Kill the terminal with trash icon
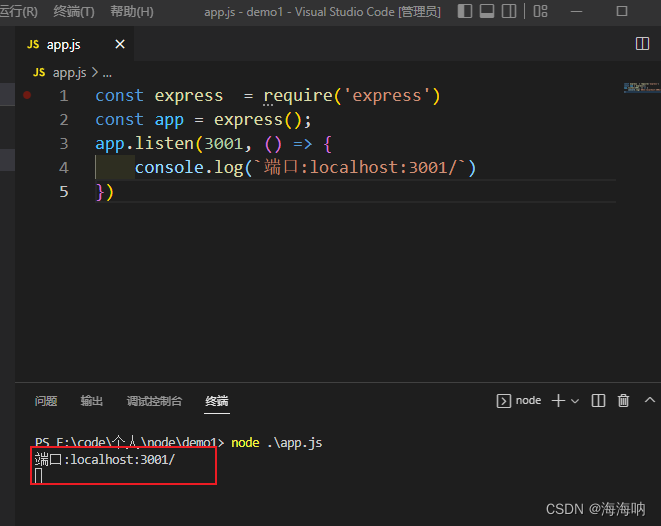 pos(623,401)
